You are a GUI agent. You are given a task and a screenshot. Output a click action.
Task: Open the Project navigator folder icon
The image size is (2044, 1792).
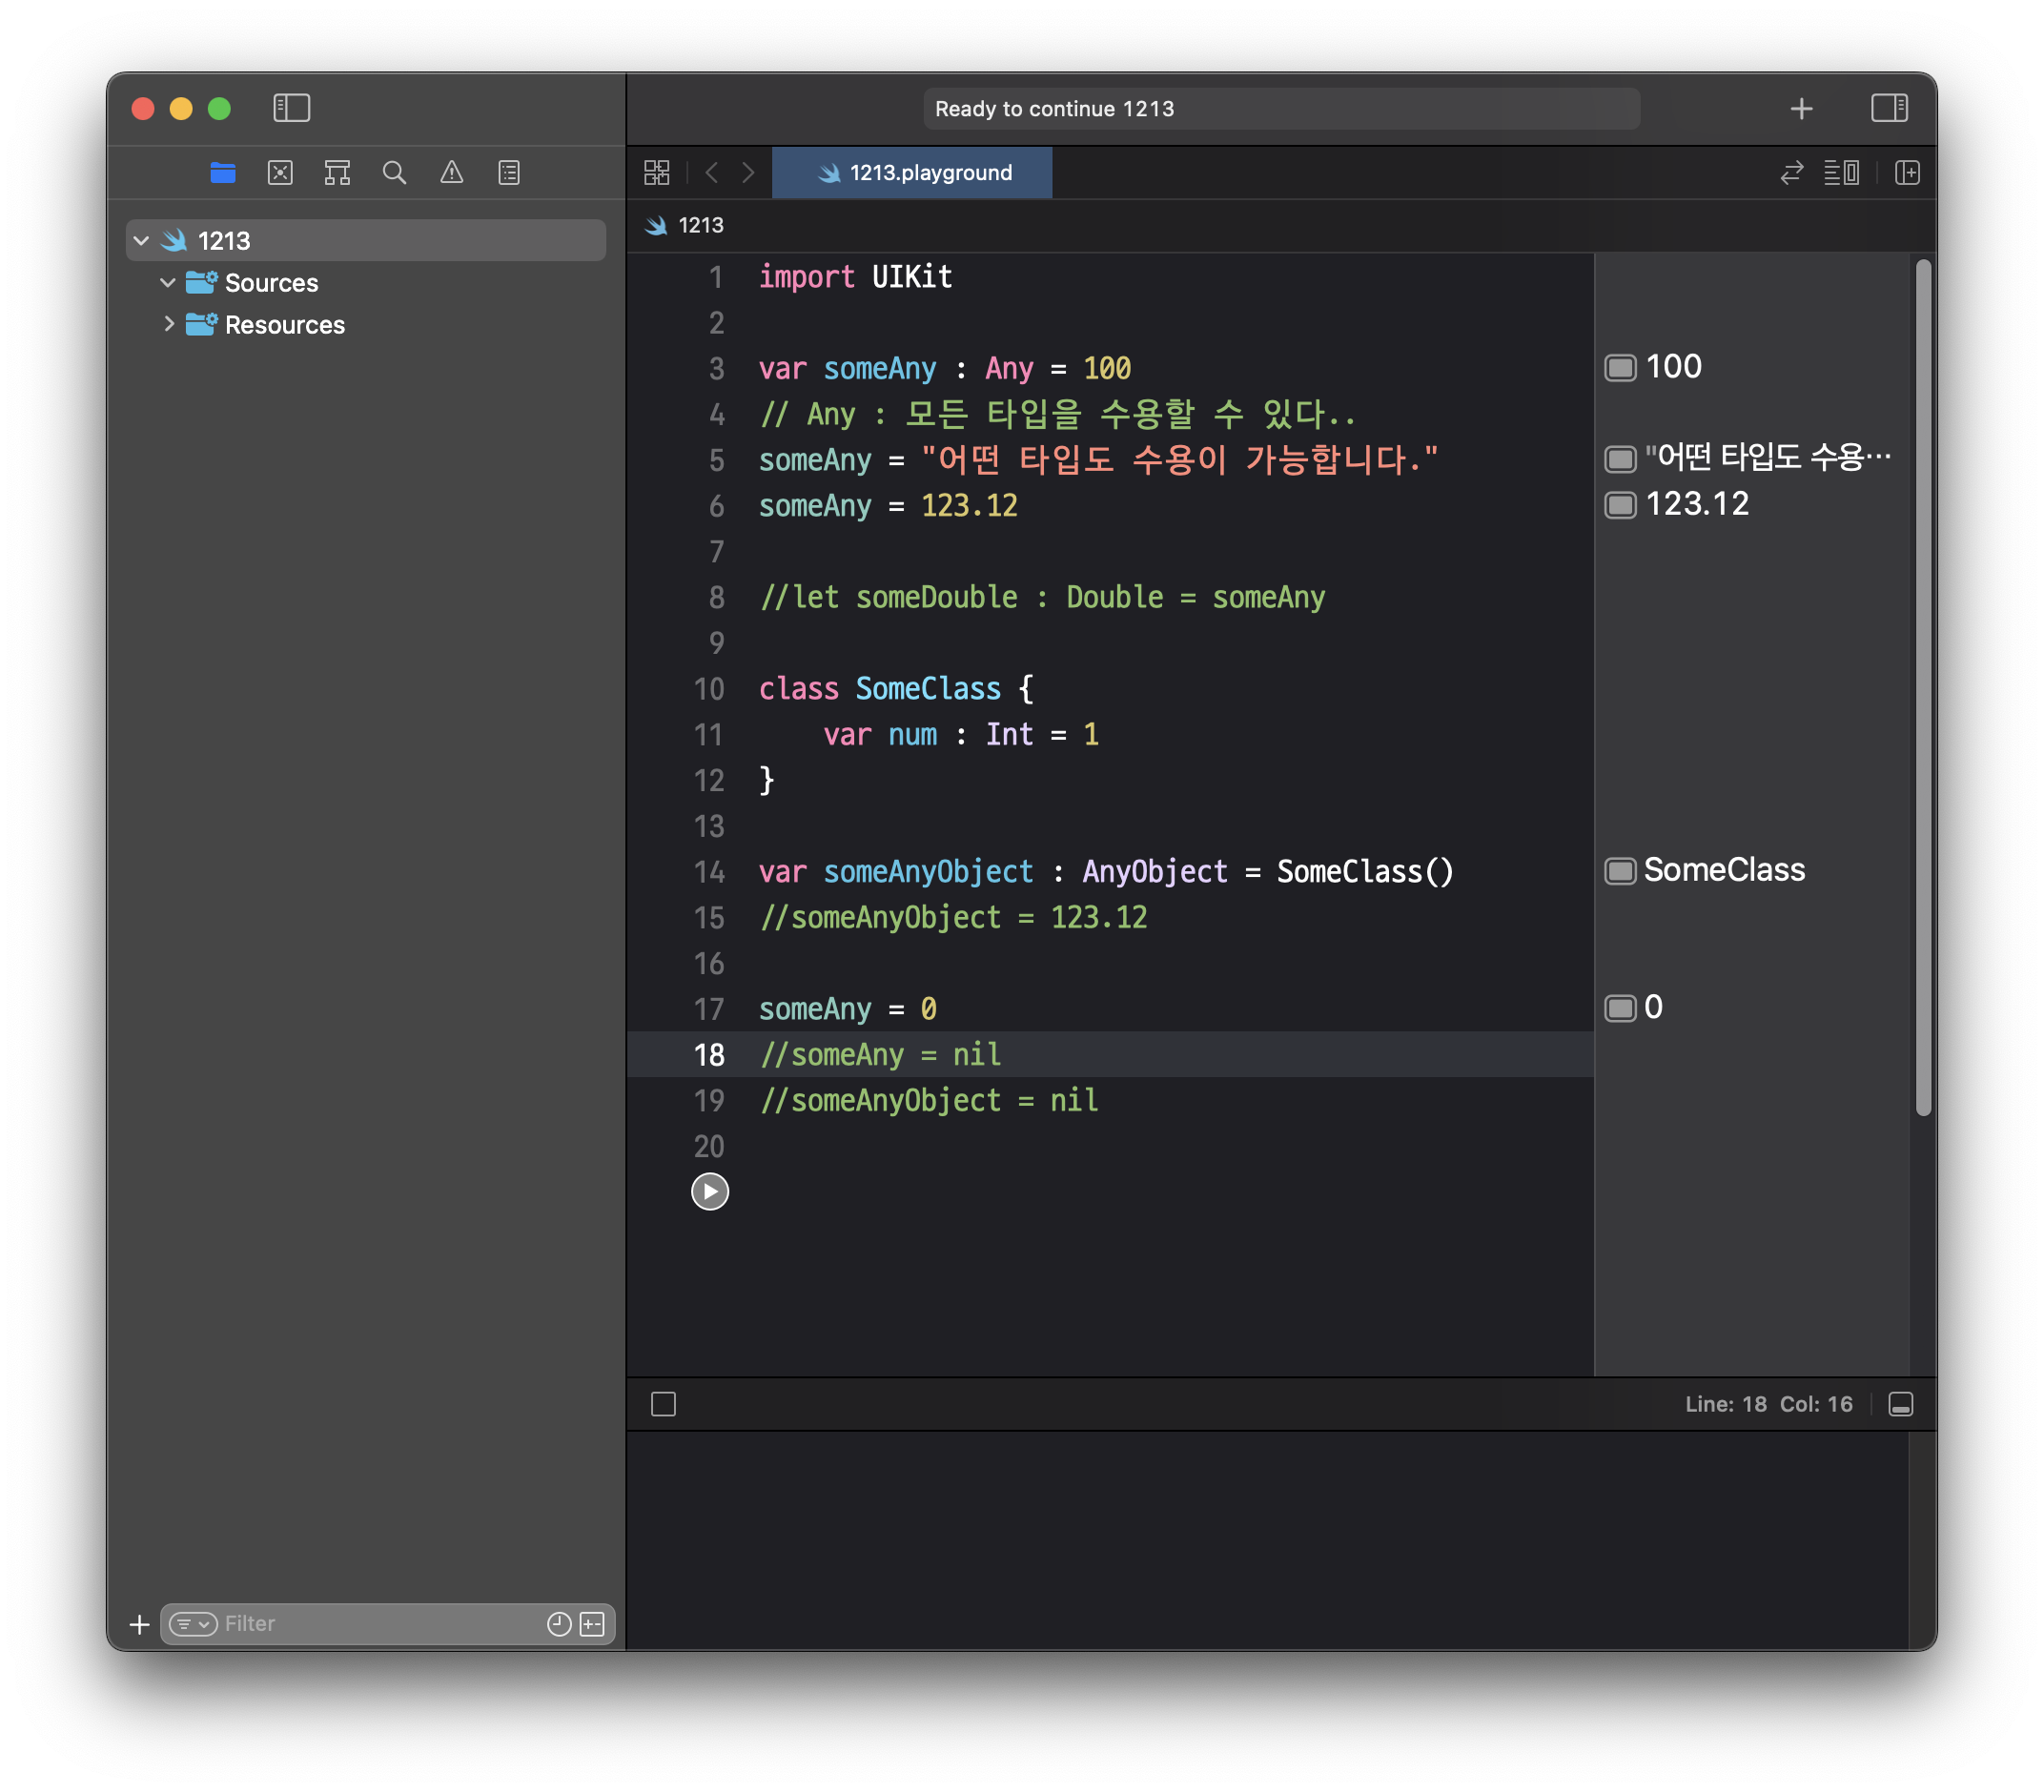pos(223,173)
